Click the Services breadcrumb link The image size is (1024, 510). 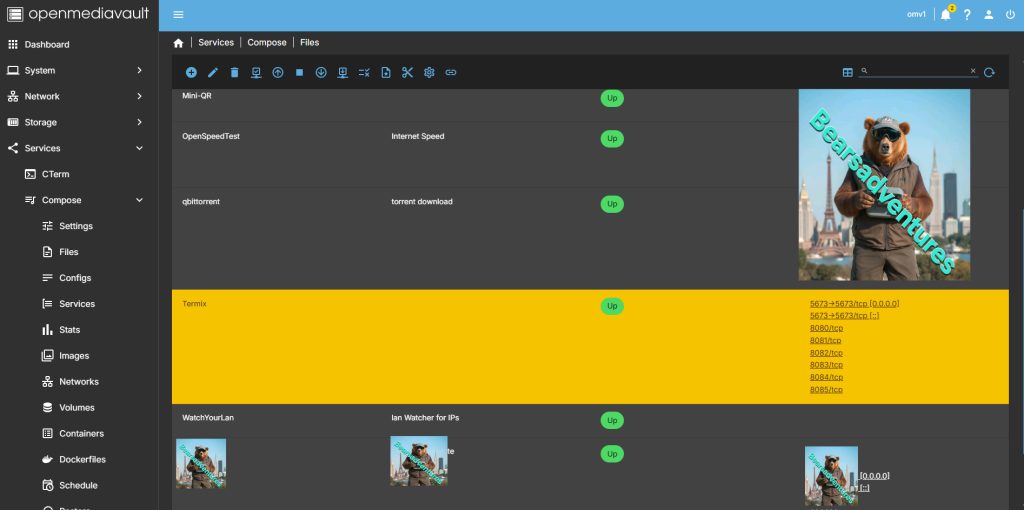point(216,43)
